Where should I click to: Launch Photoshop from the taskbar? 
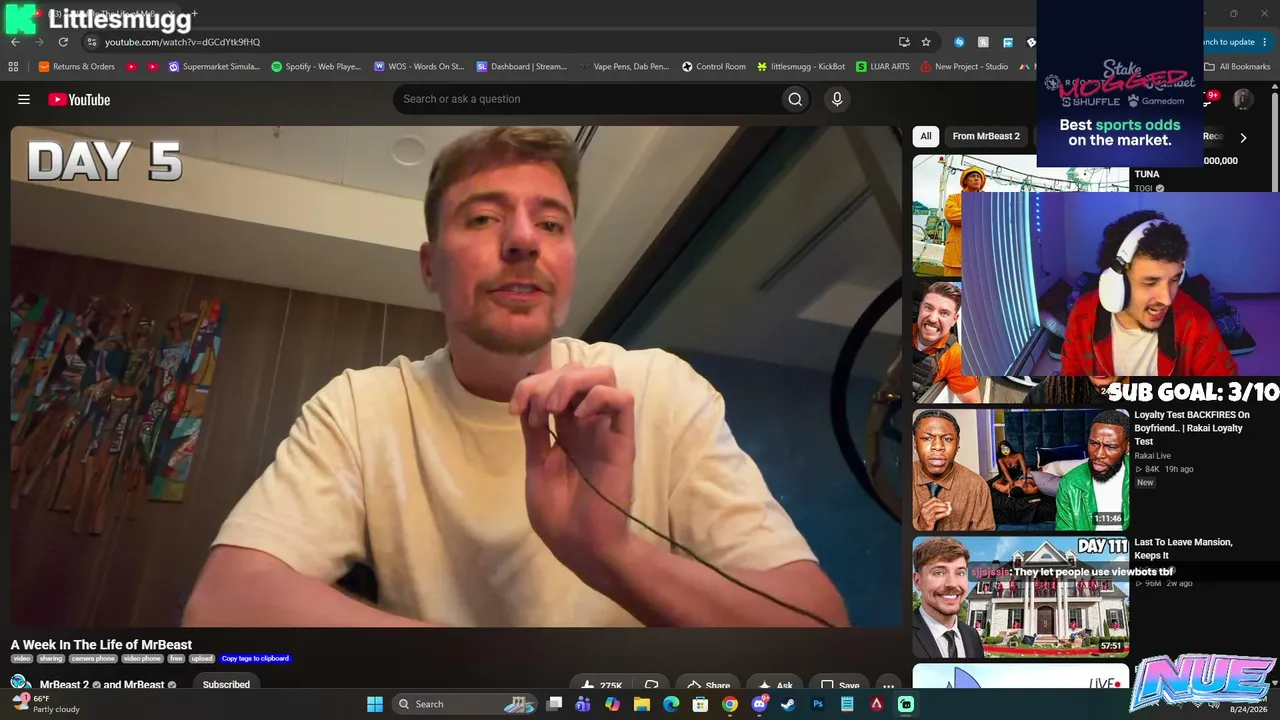point(818,704)
